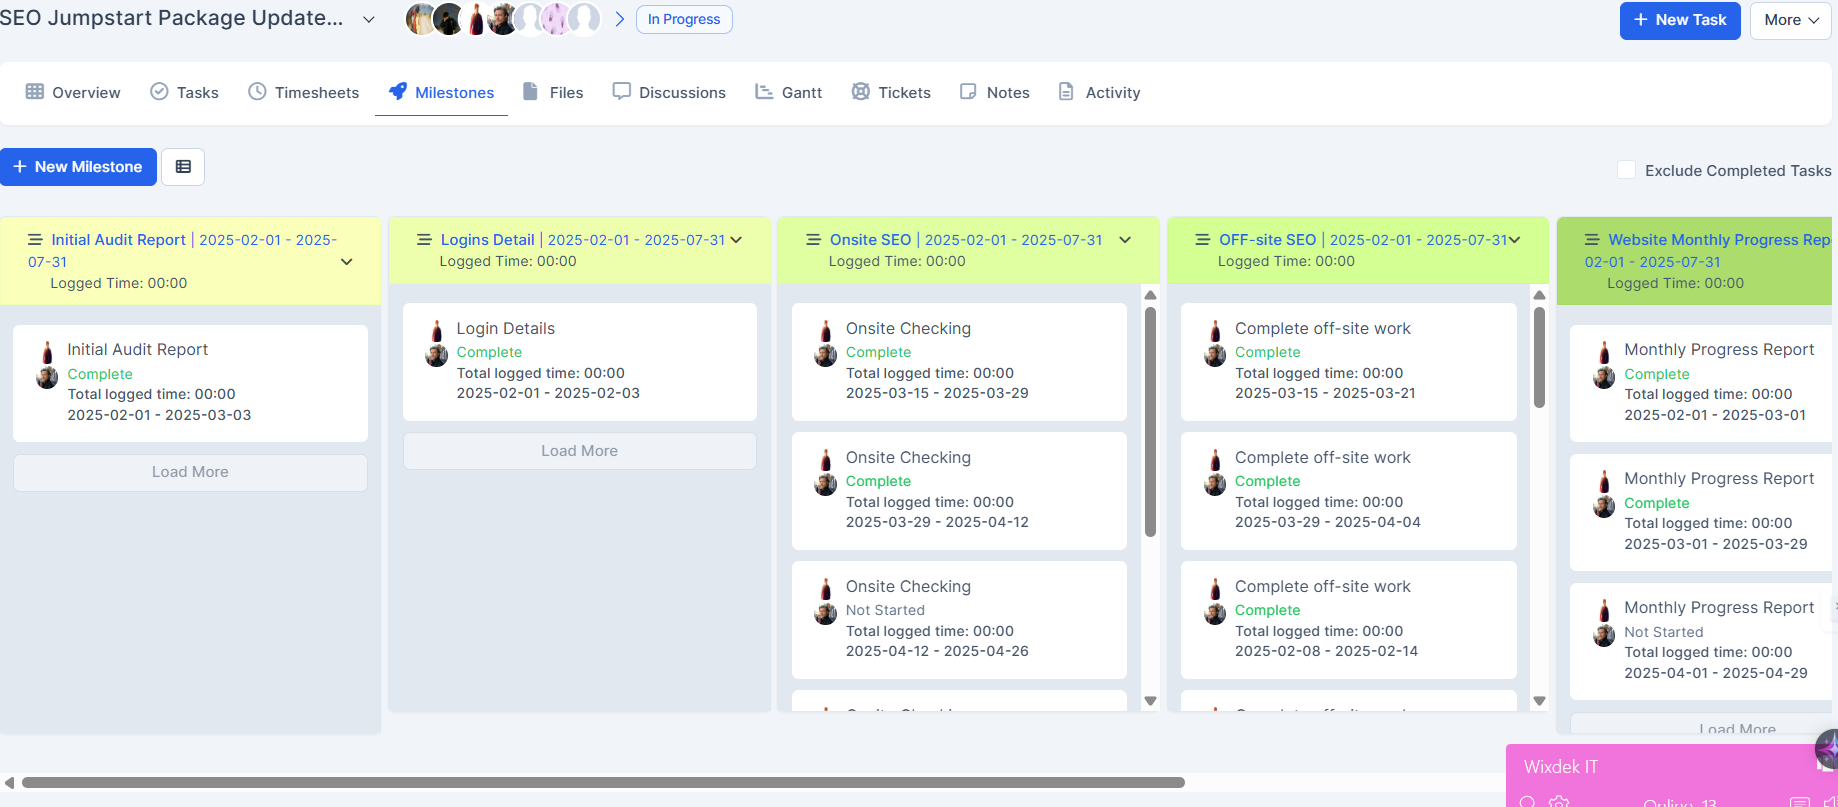Click the table view icon beside New Milestone
The width and height of the screenshot is (1838, 807).
point(183,167)
